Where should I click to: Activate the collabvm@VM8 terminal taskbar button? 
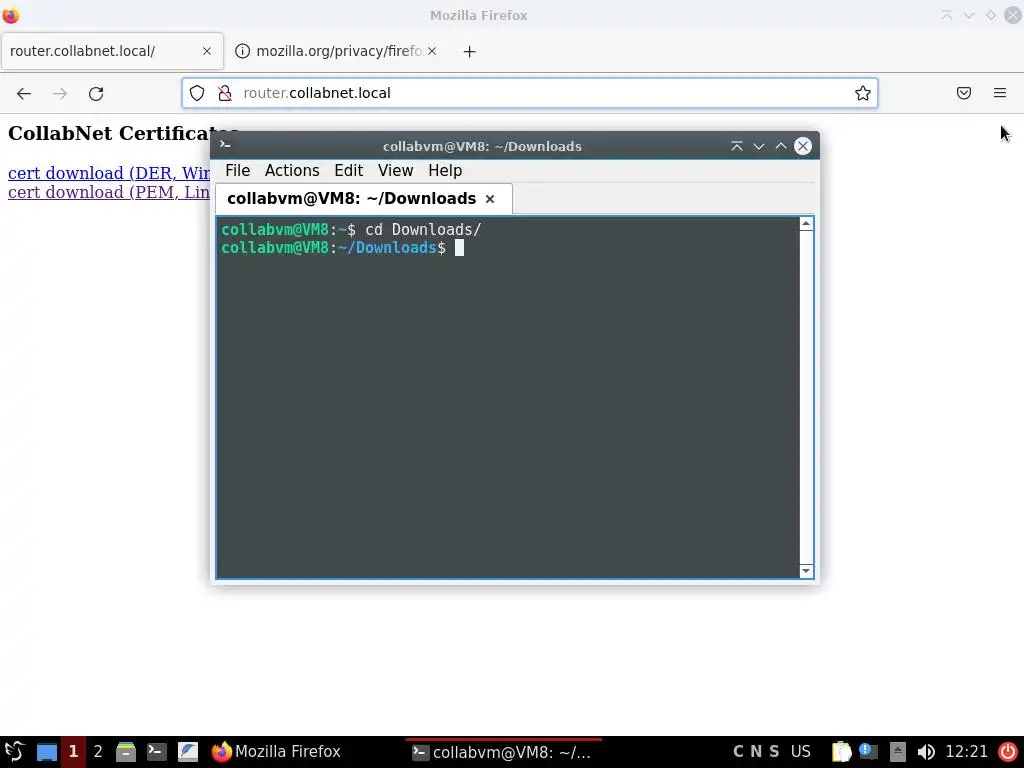click(x=504, y=752)
